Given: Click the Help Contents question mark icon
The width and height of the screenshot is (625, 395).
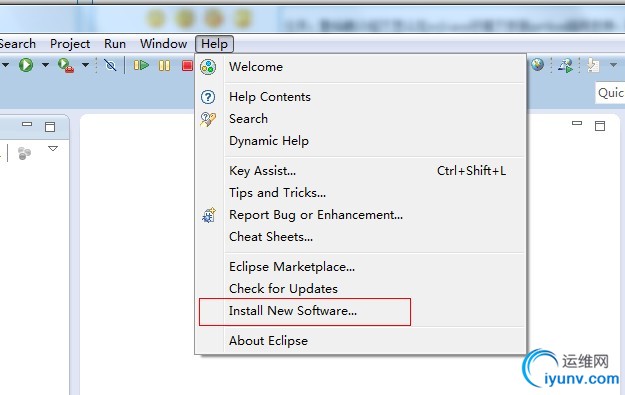Looking at the screenshot, I should coord(208,97).
